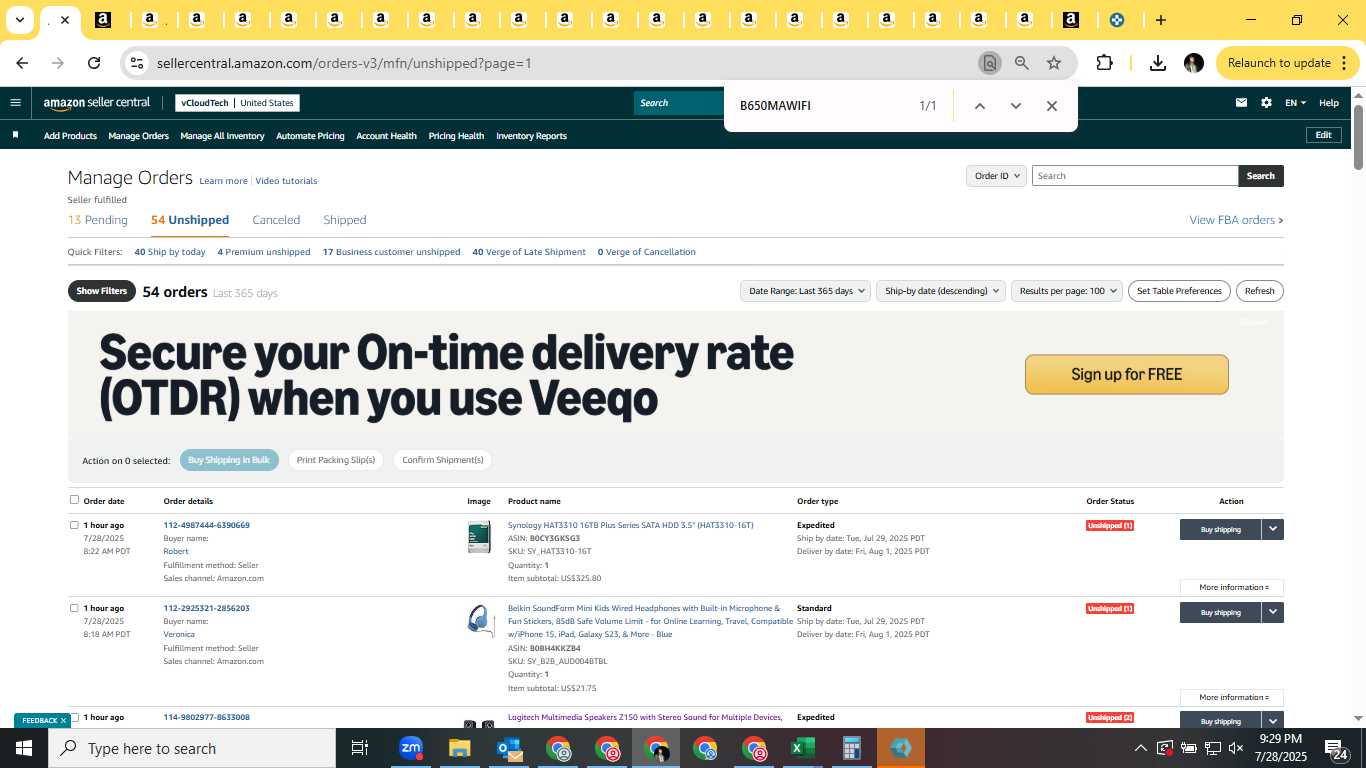
Task: Click the Synology HAT3310 product thumbnail
Action: (x=480, y=537)
